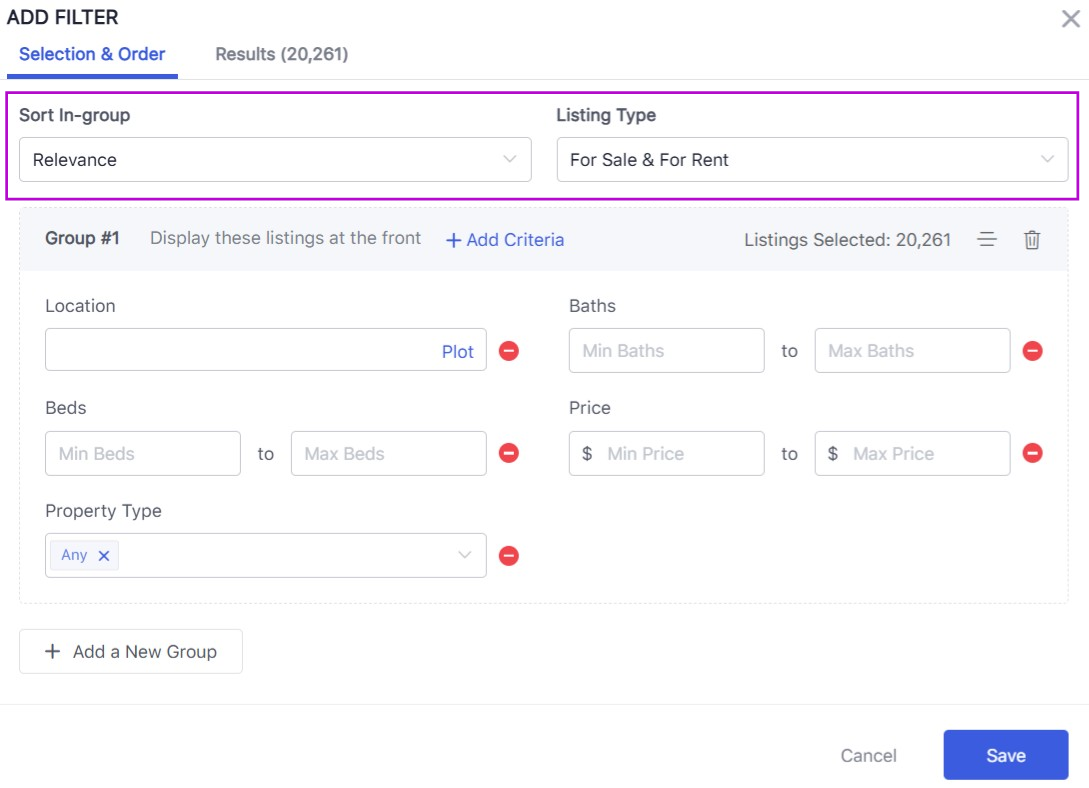Open the Property Type dropdown
Viewport: 1089px width, 788px height.
point(300,556)
